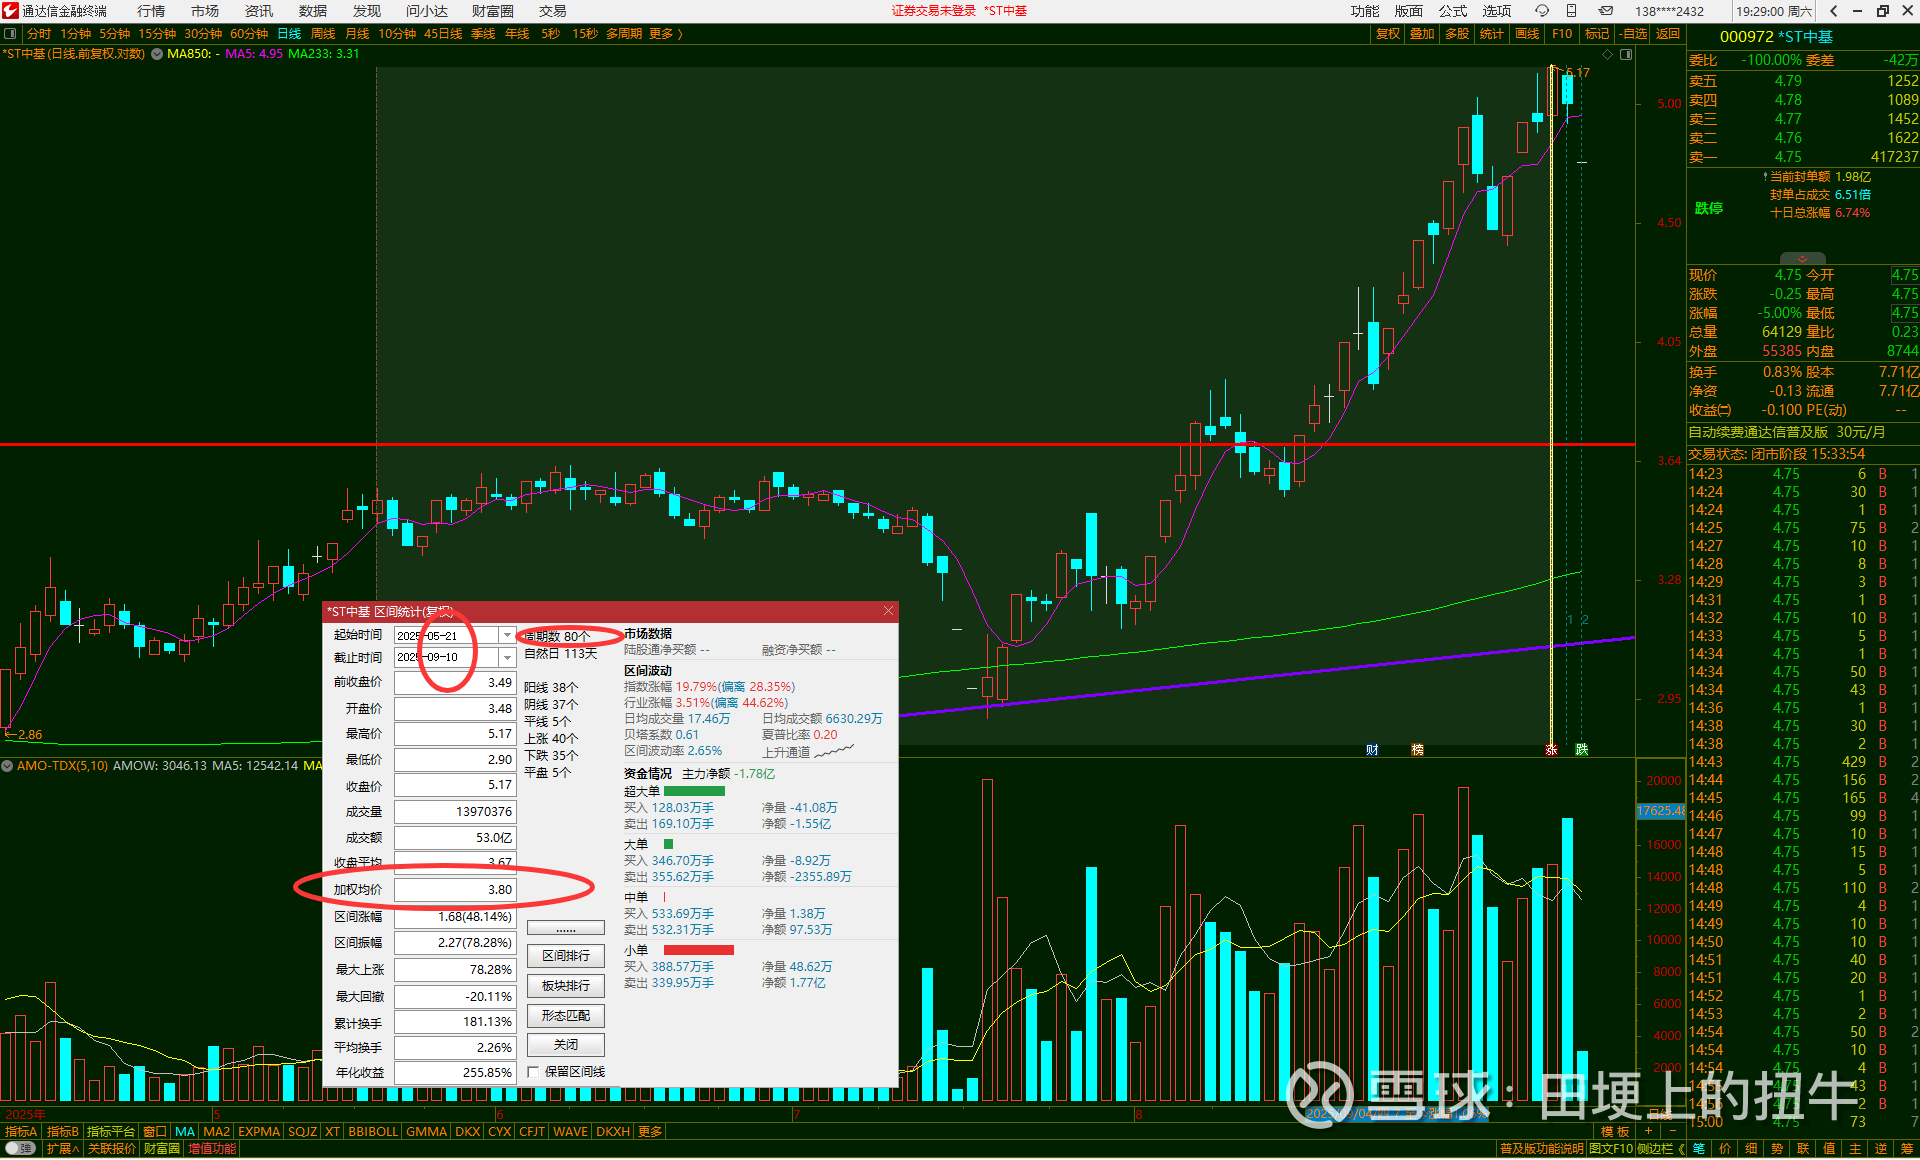Click the 区间排行 button
This screenshot has height=1160, width=1920.
(566, 956)
